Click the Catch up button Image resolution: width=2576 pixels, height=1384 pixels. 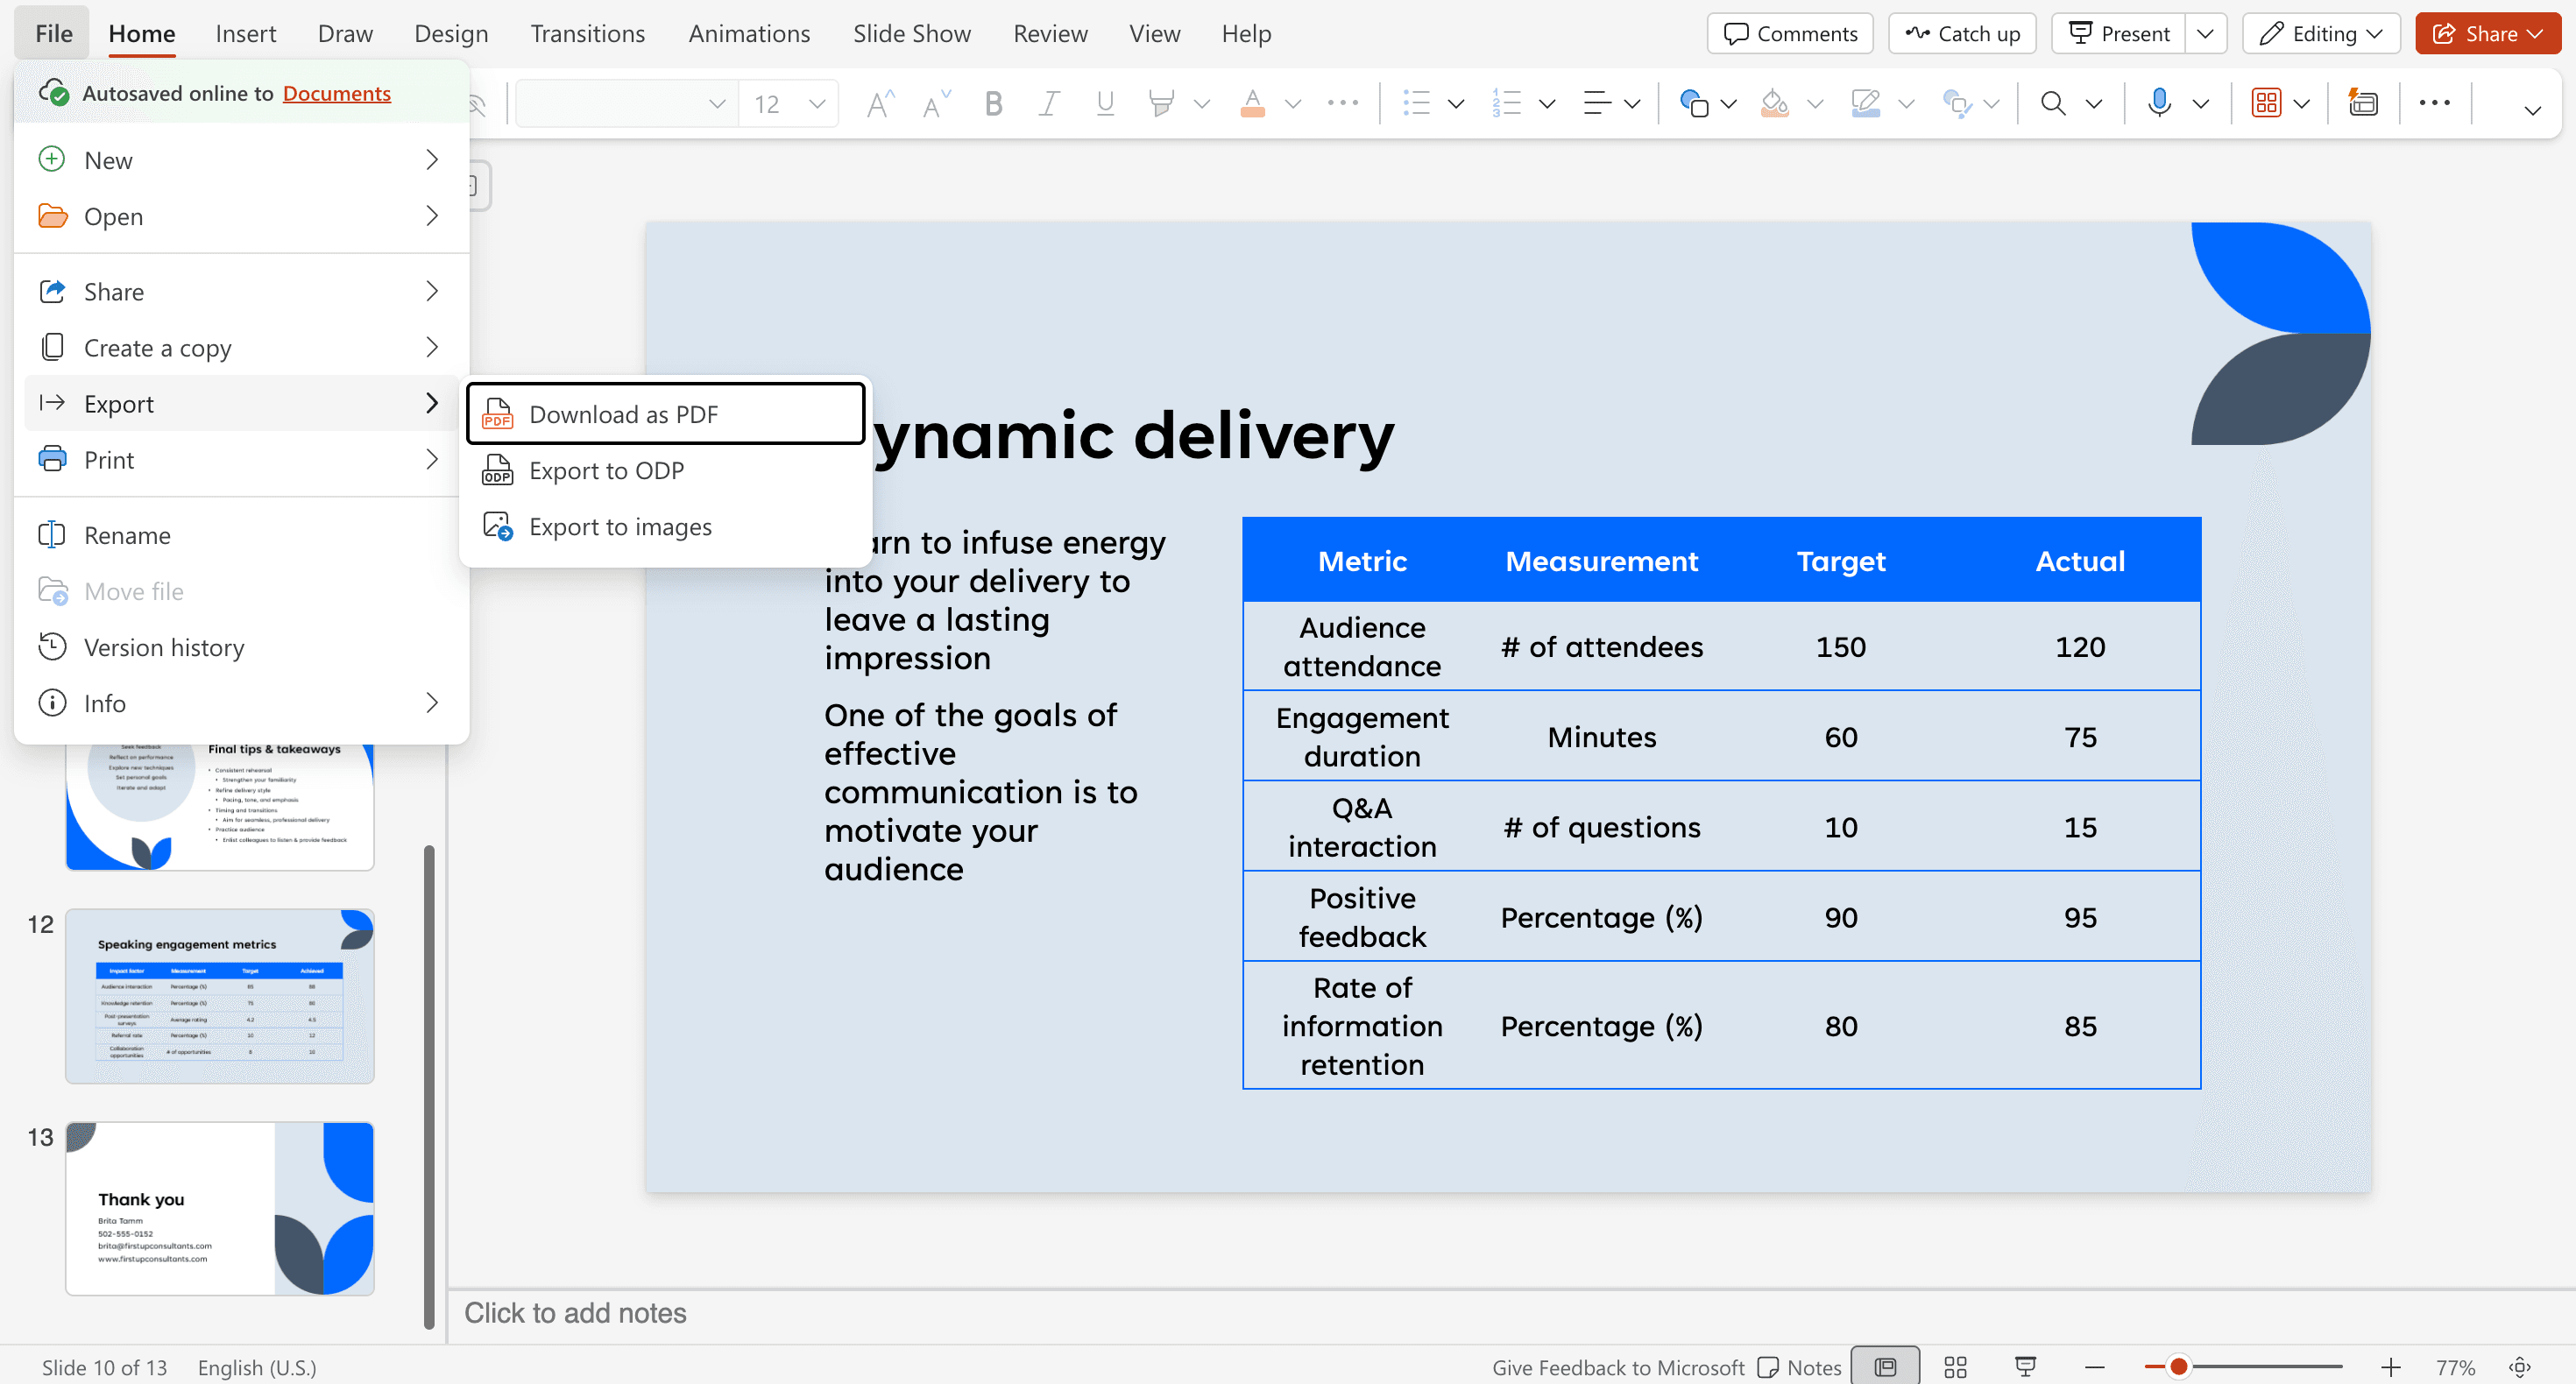click(x=1962, y=33)
